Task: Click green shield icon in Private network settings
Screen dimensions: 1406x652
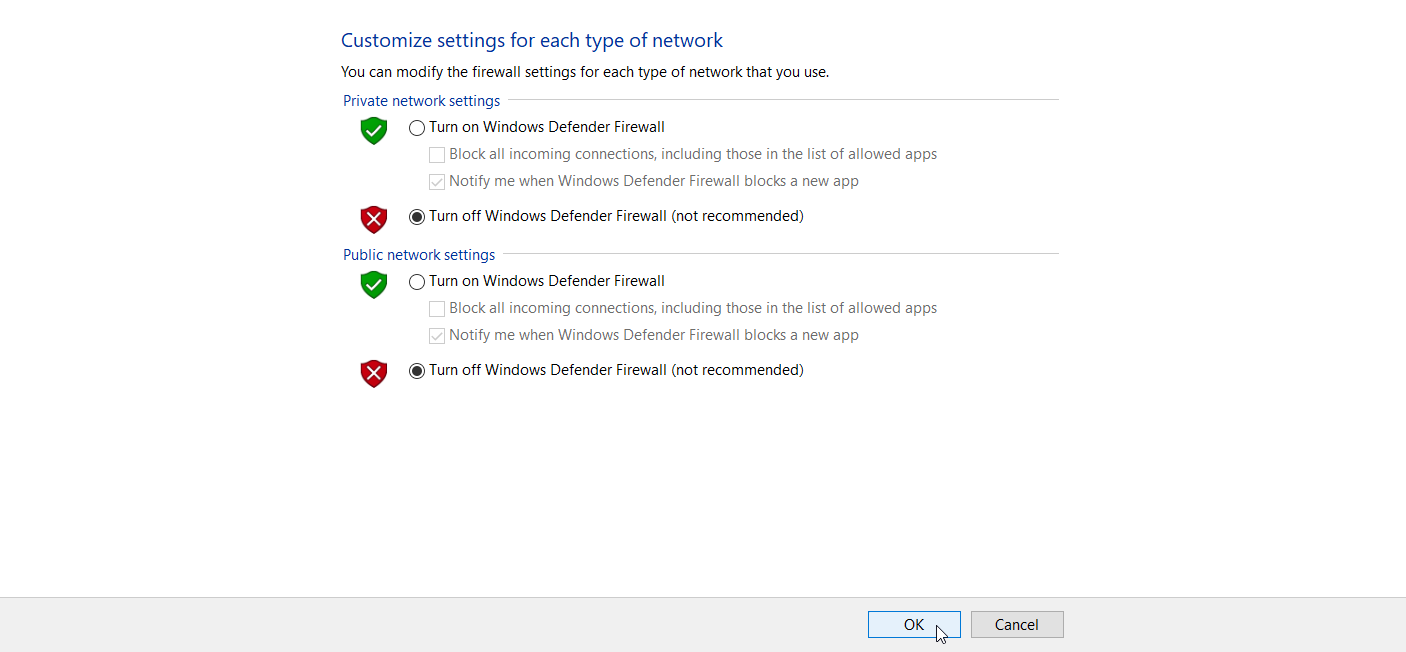Action: pos(374,130)
